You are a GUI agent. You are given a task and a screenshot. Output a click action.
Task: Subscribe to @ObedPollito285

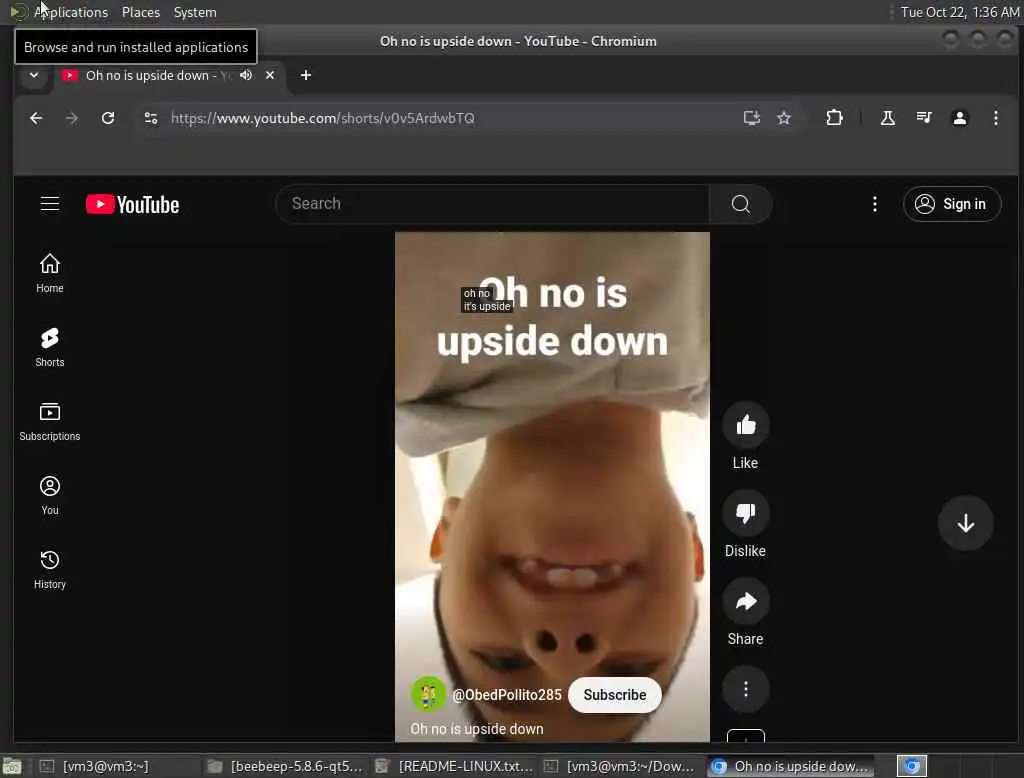[x=615, y=694]
